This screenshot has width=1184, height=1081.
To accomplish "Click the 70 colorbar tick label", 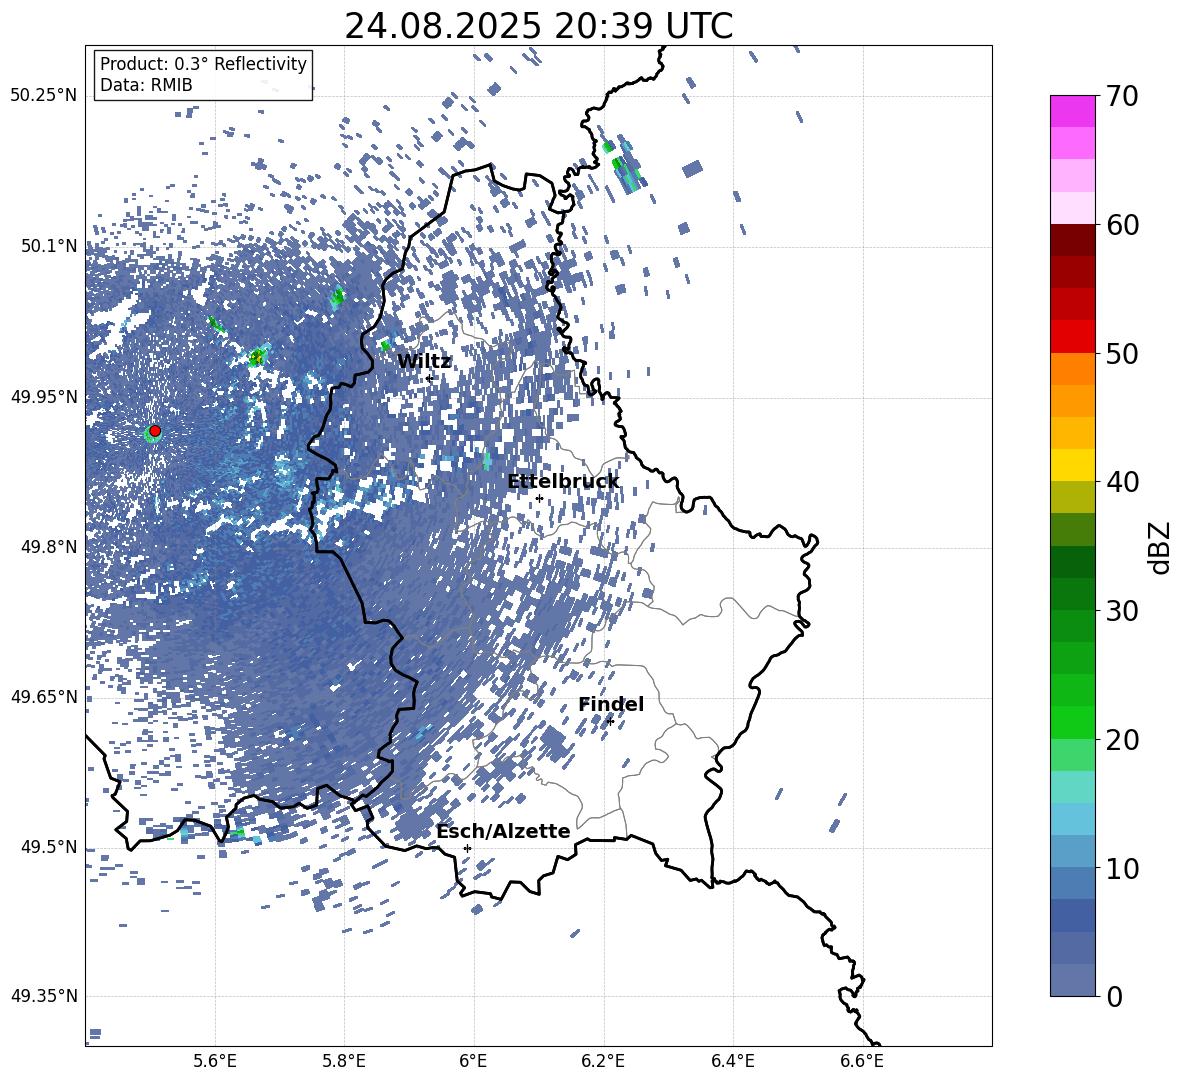I will (1123, 97).
